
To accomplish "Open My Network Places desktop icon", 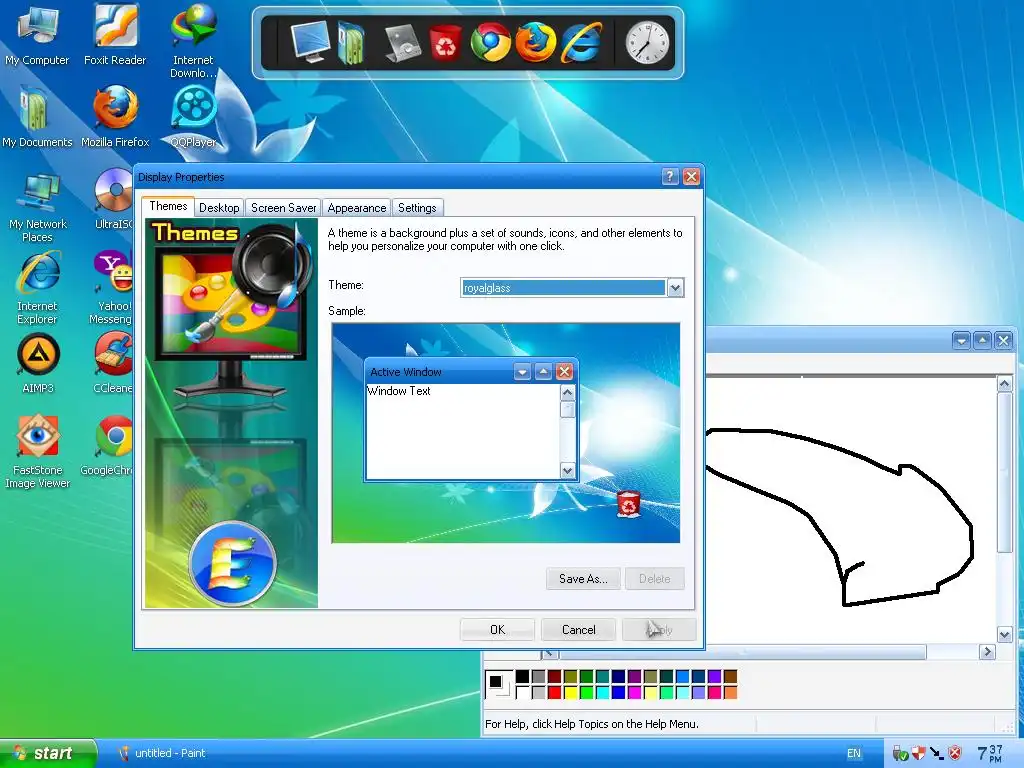I will click(x=37, y=208).
